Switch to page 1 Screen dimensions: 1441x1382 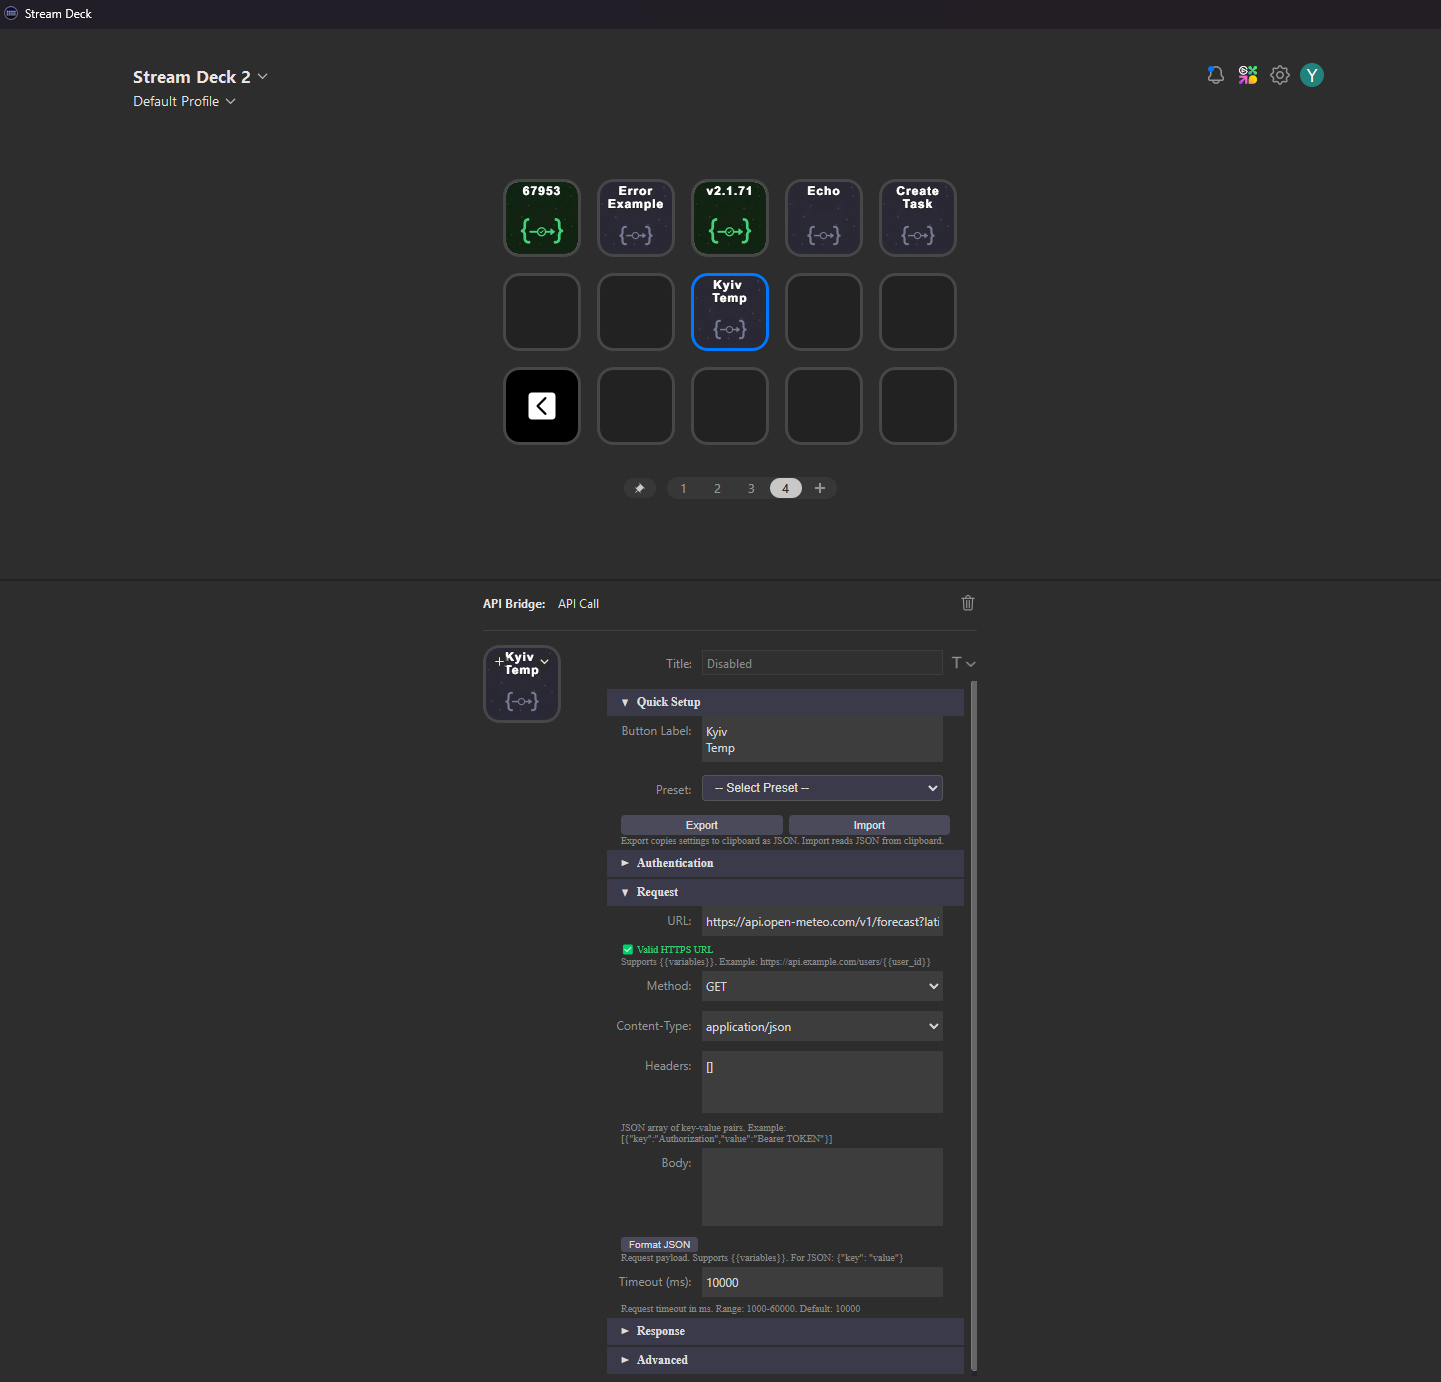click(x=683, y=488)
